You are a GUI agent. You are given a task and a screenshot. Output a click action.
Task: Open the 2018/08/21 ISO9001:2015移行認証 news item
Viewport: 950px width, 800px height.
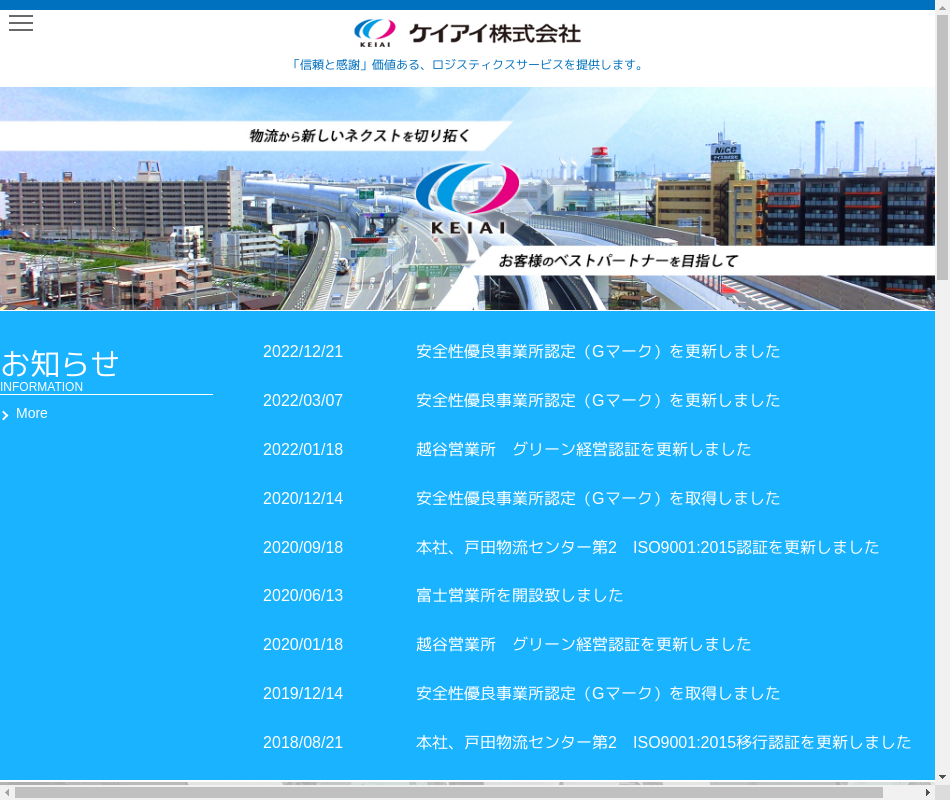click(x=663, y=743)
